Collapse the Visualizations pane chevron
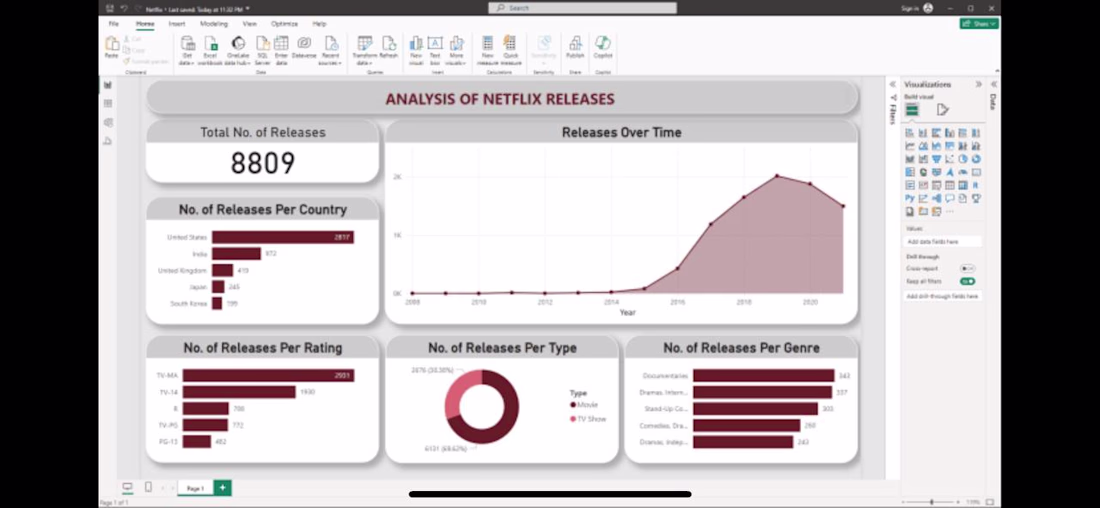1100x508 pixels. click(979, 84)
